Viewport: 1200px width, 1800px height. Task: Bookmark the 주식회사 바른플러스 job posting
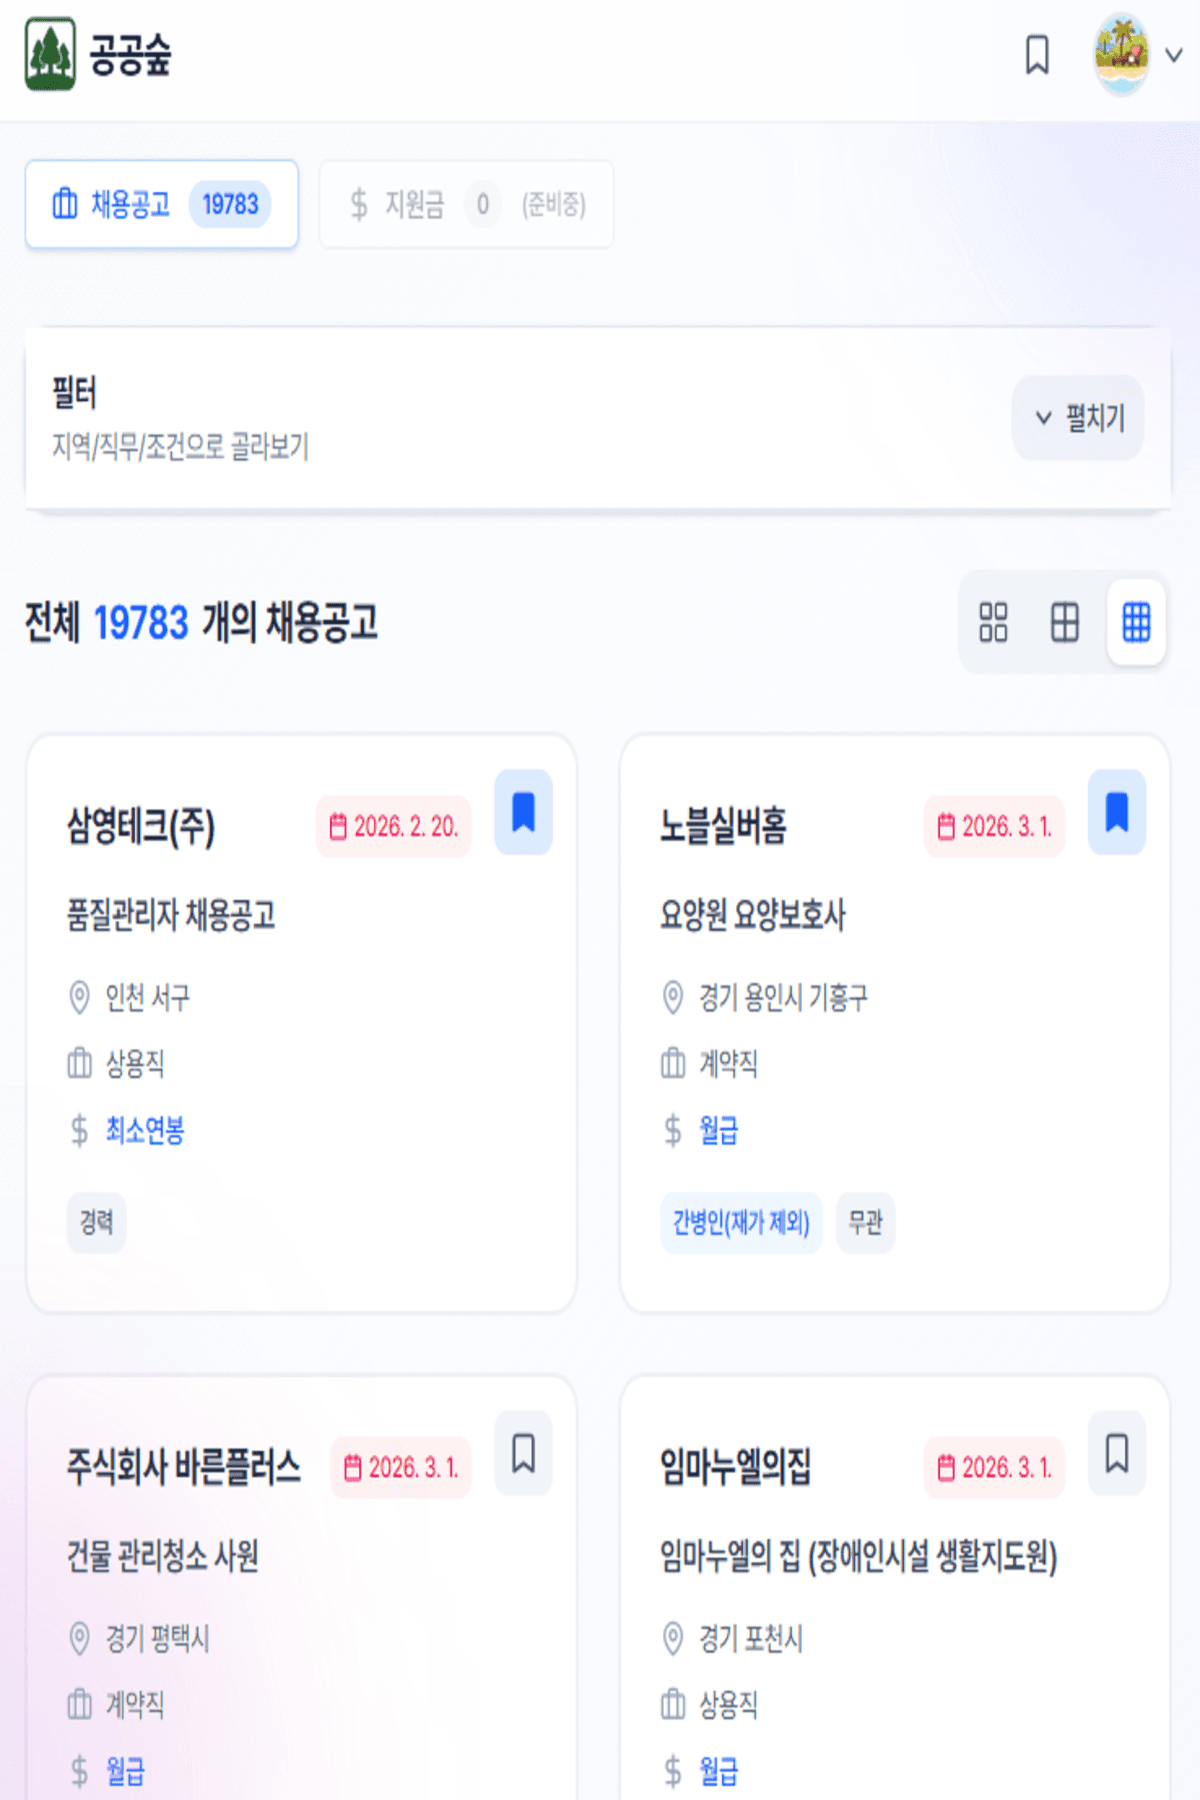[524, 1457]
